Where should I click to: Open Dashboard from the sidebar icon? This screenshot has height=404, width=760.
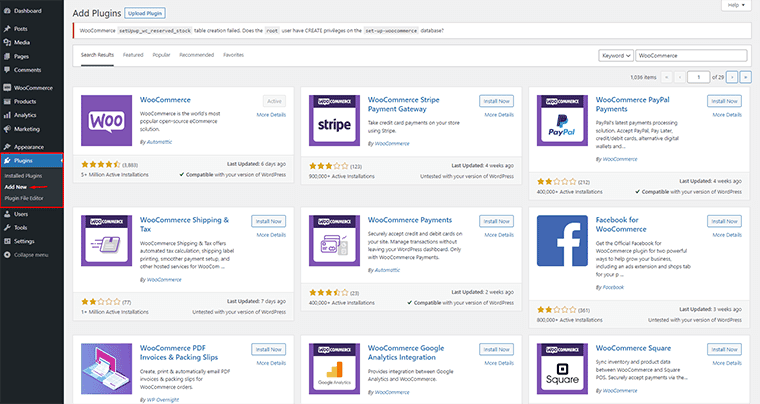[7, 11]
